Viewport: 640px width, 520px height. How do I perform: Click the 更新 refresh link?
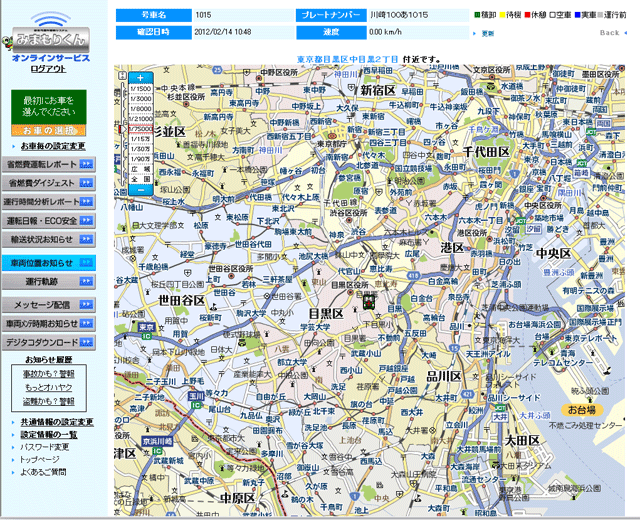pyautogui.click(x=488, y=33)
